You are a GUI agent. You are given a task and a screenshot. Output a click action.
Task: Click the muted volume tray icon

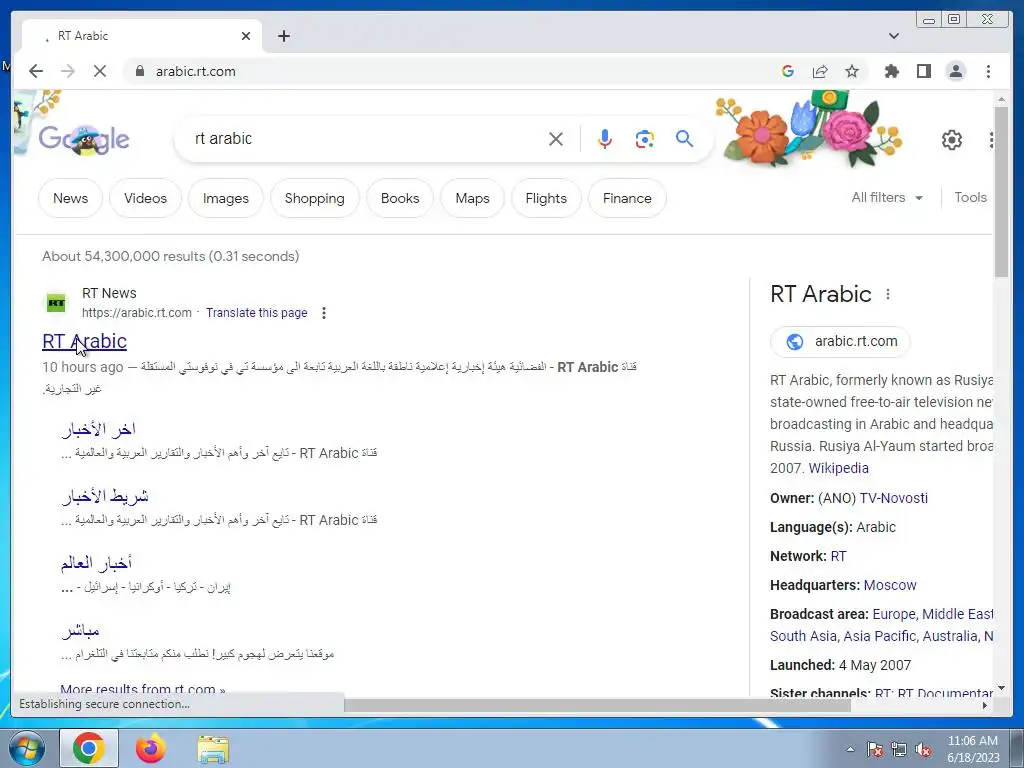click(x=923, y=749)
